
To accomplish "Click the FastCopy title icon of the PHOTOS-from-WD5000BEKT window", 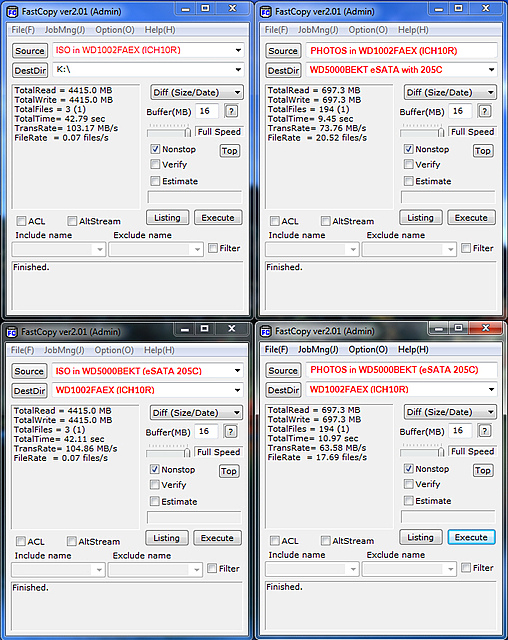I will click(266, 331).
